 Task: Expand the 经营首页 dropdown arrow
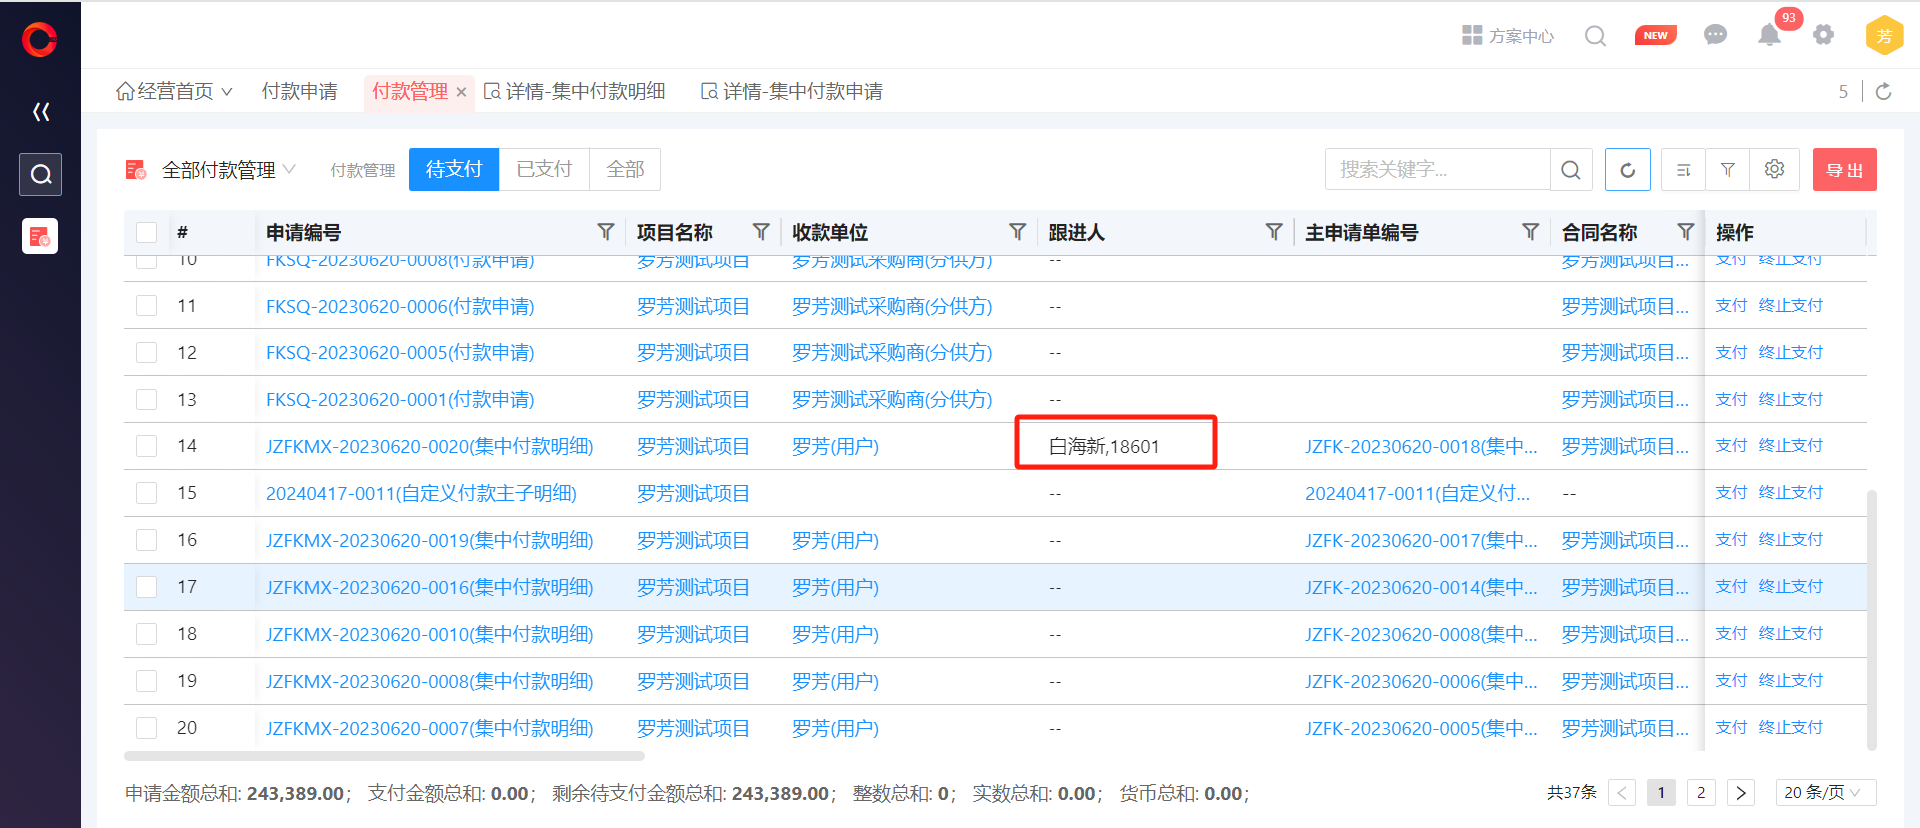click(227, 92)
